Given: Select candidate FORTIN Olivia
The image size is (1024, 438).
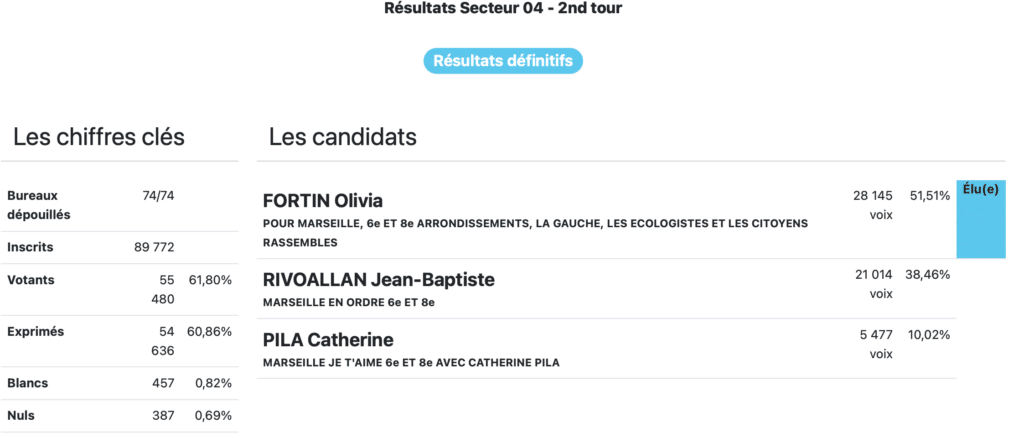Looking at the screenshot, I should 322,200.
